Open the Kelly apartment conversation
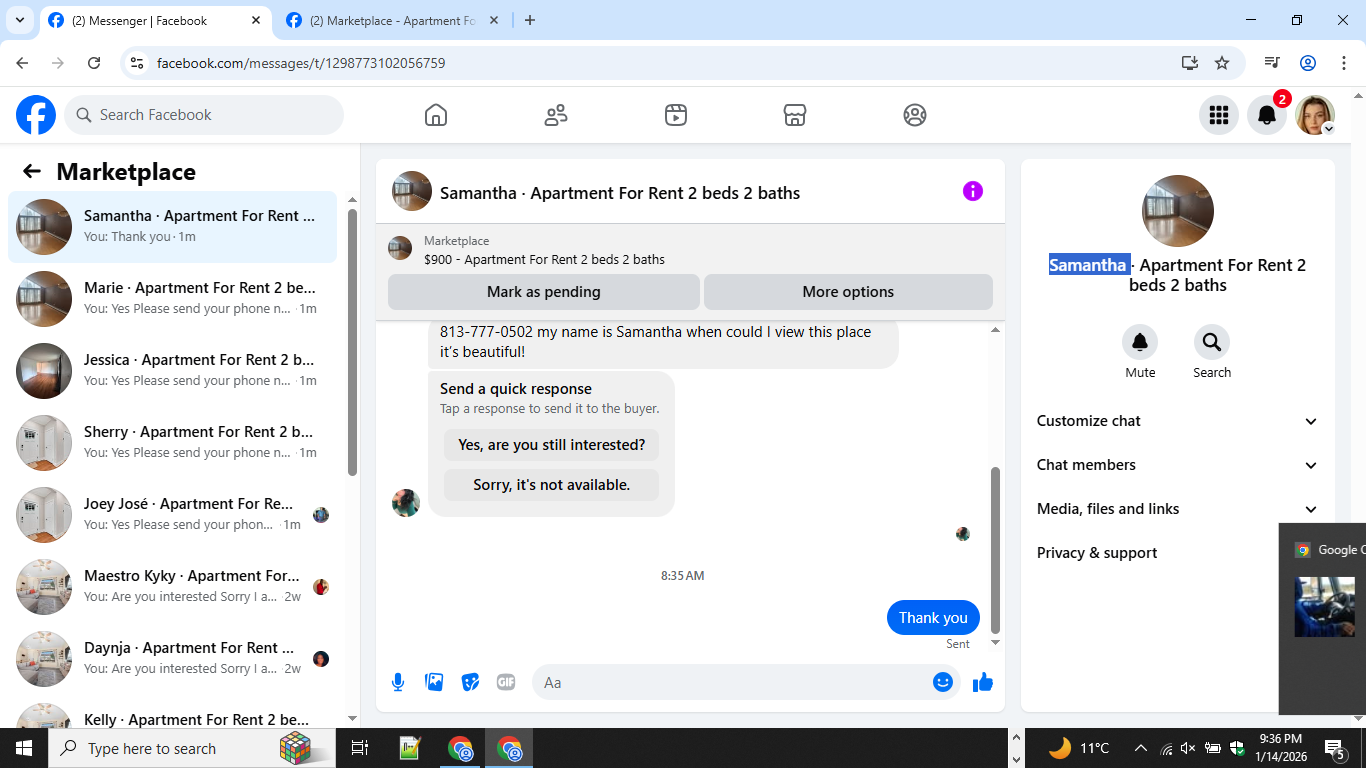 173,711
